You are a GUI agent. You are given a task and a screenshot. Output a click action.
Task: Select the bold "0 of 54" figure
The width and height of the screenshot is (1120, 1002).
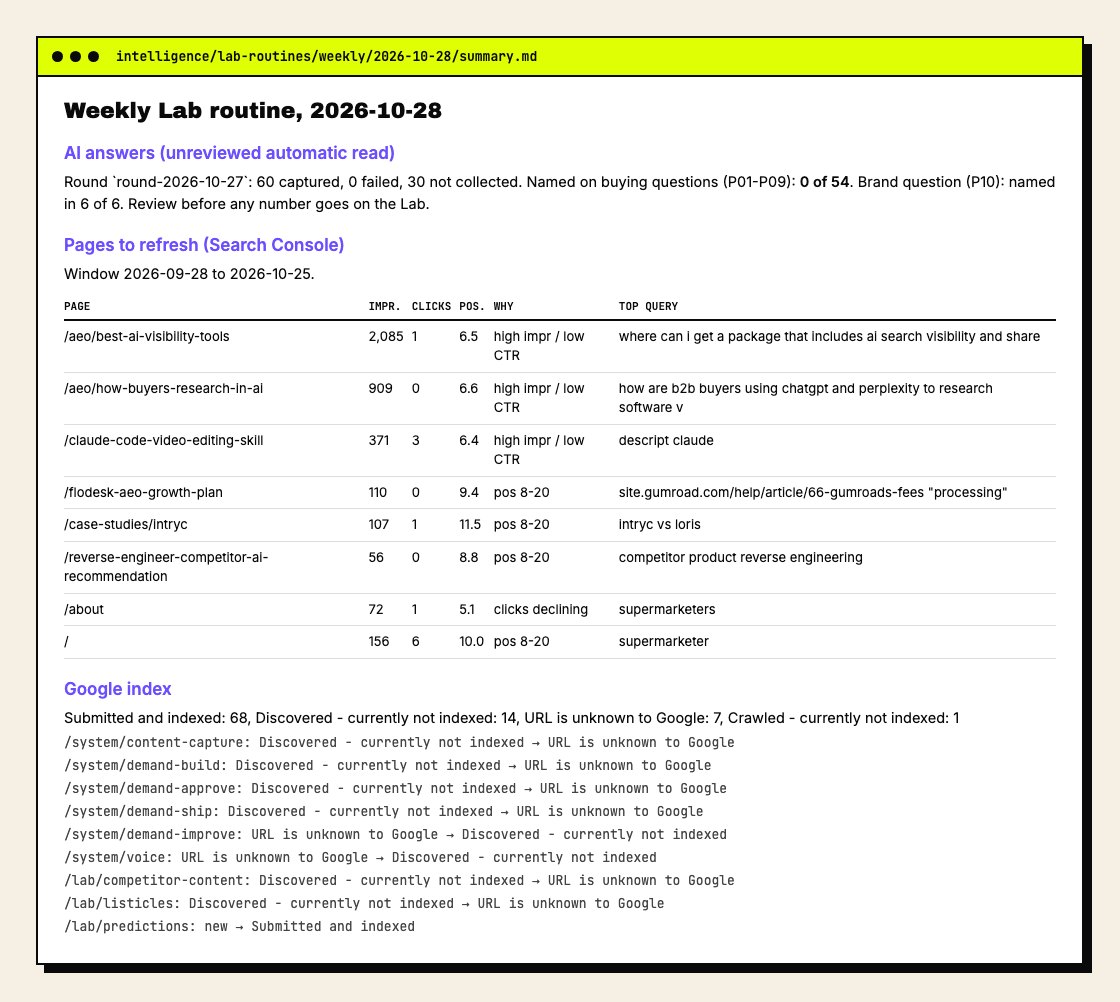tap(824, 182)
